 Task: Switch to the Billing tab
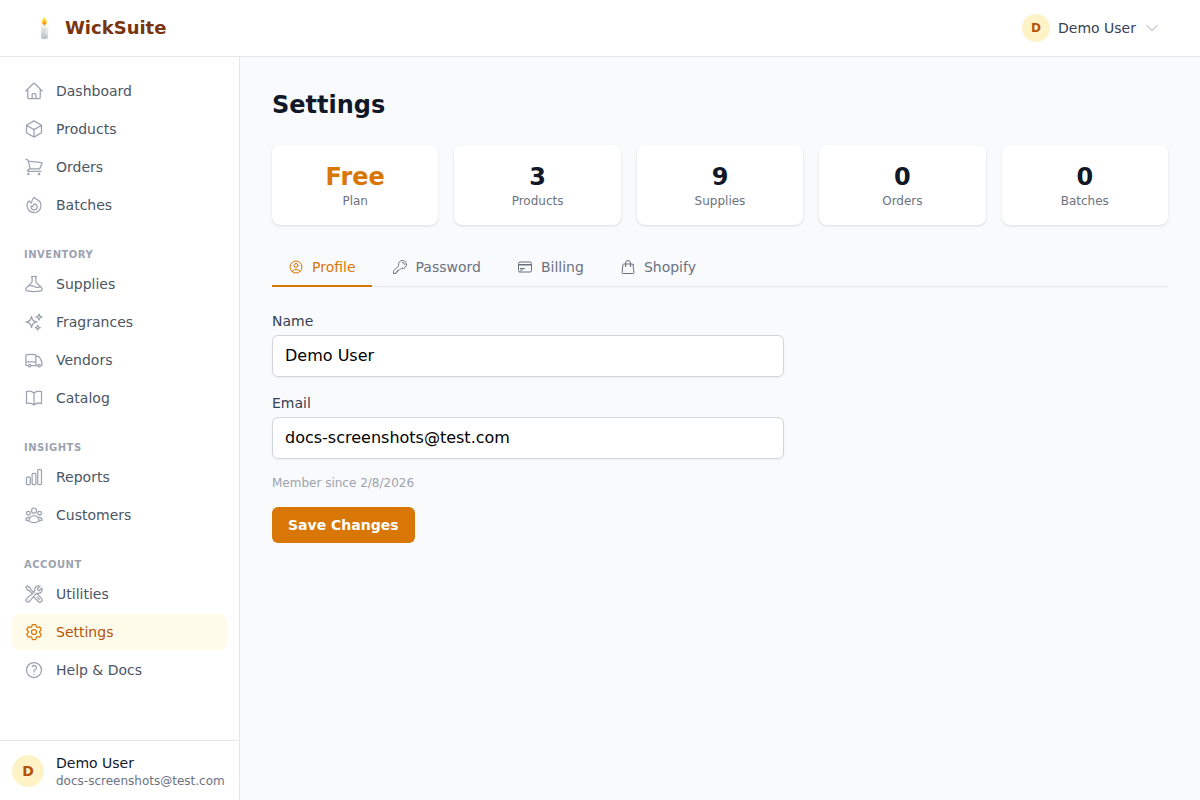[551, 266]
